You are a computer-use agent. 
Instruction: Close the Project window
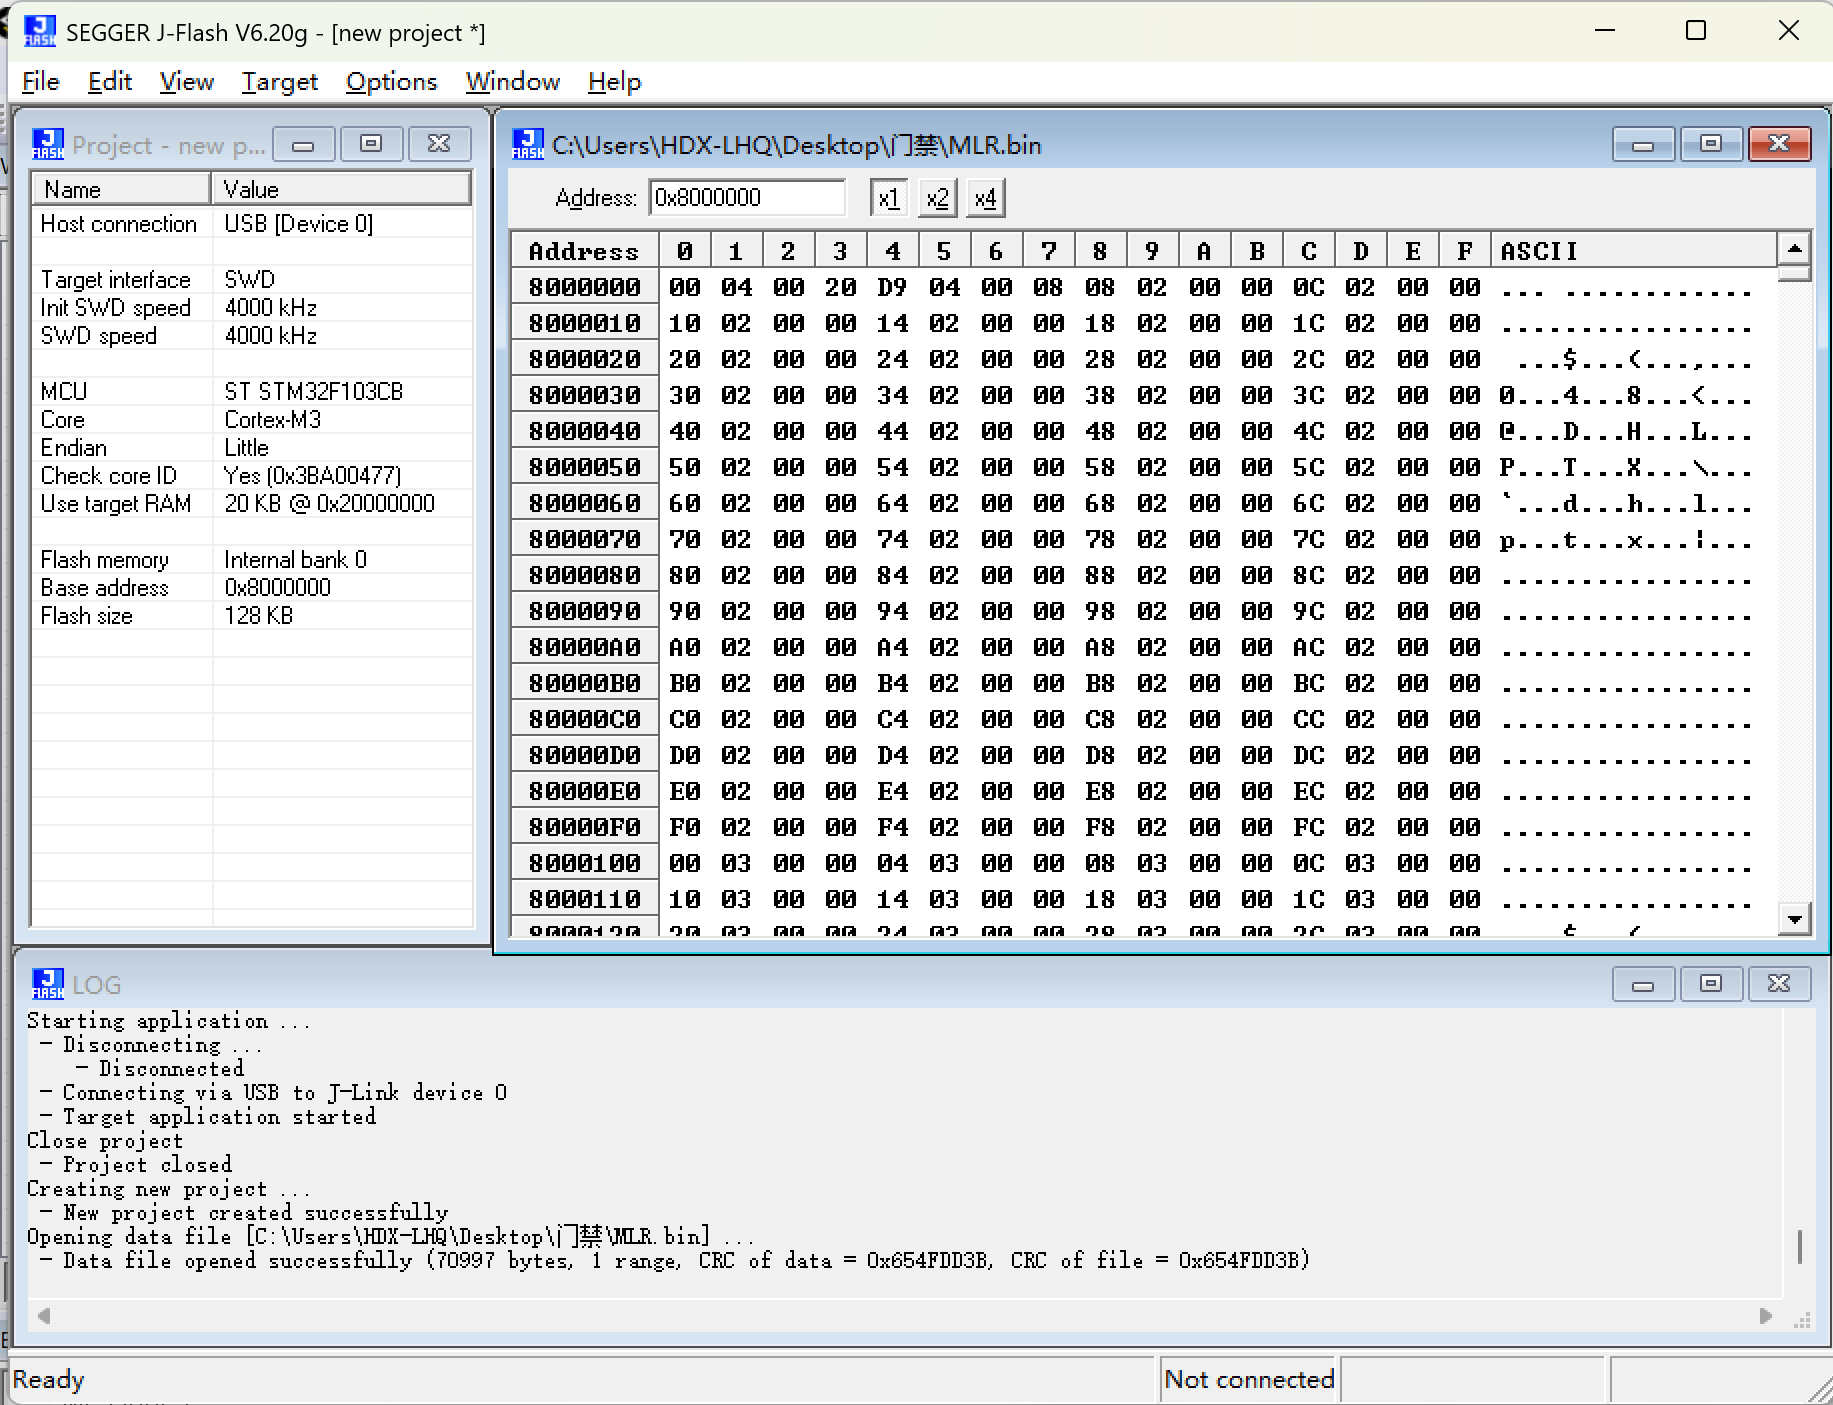pos(439,144)
